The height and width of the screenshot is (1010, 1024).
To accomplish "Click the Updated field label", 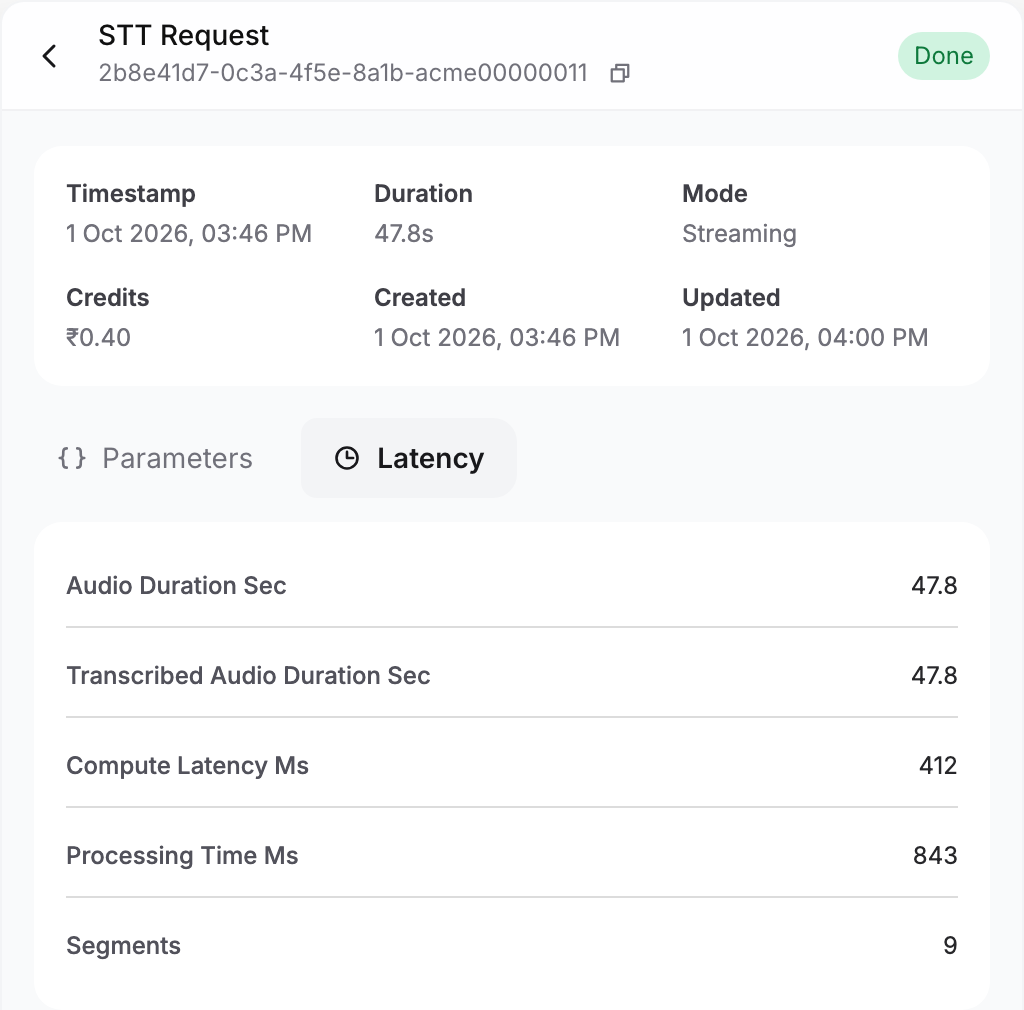I will [731, 298].
